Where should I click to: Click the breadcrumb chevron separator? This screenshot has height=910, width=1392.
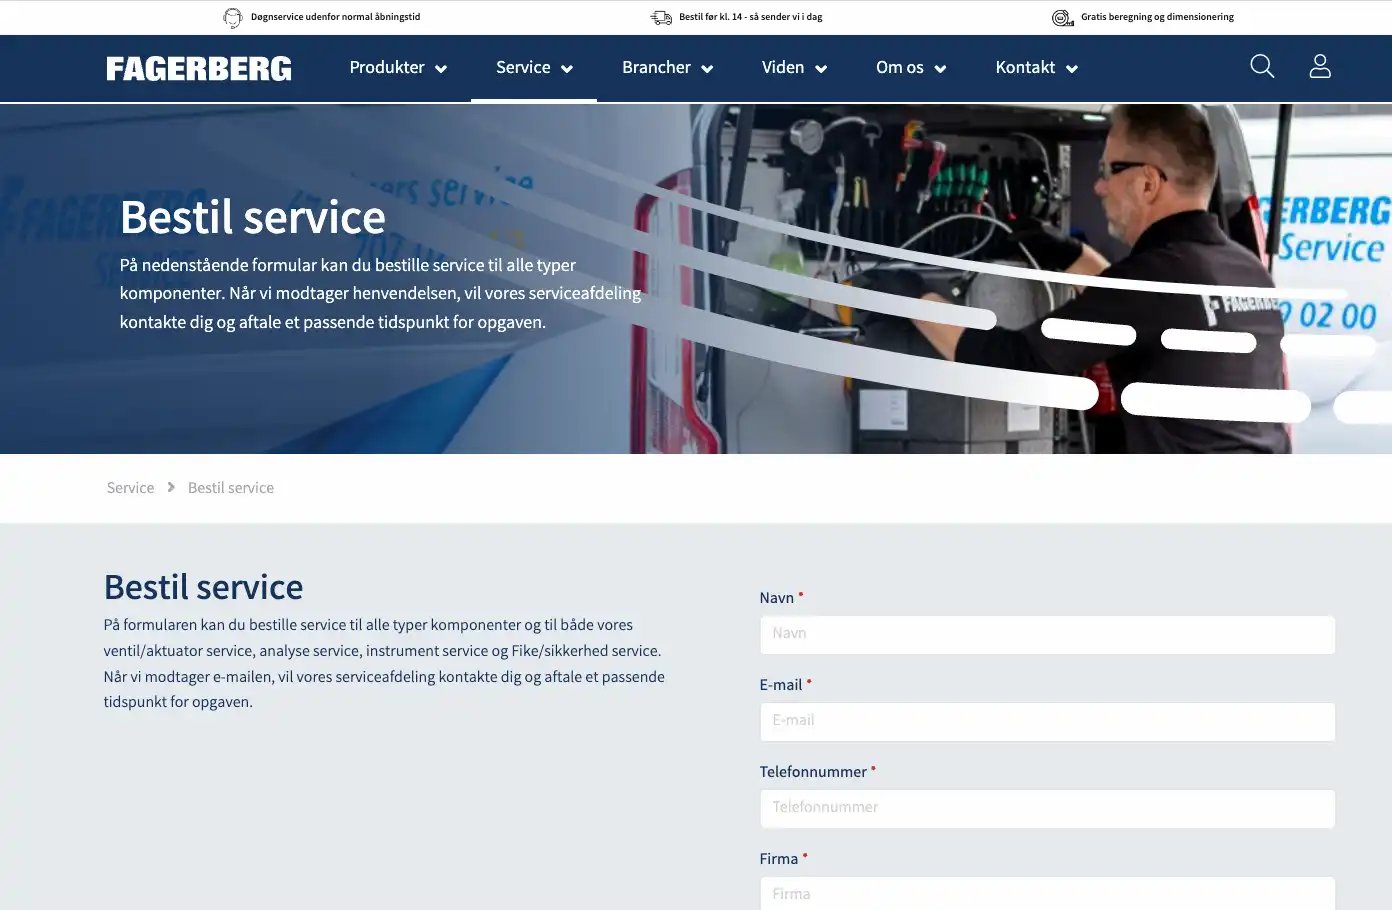[x=171, y=487]
